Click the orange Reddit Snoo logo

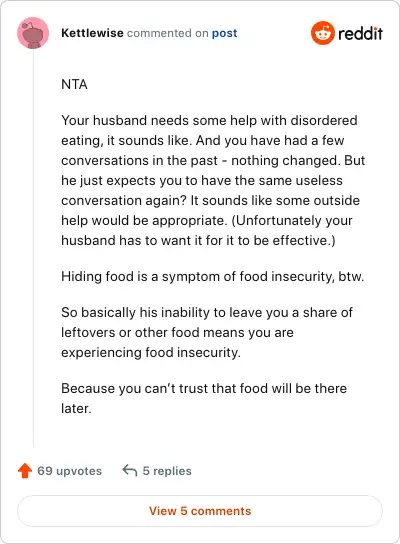pyautogui.click(x=323, y=33)
